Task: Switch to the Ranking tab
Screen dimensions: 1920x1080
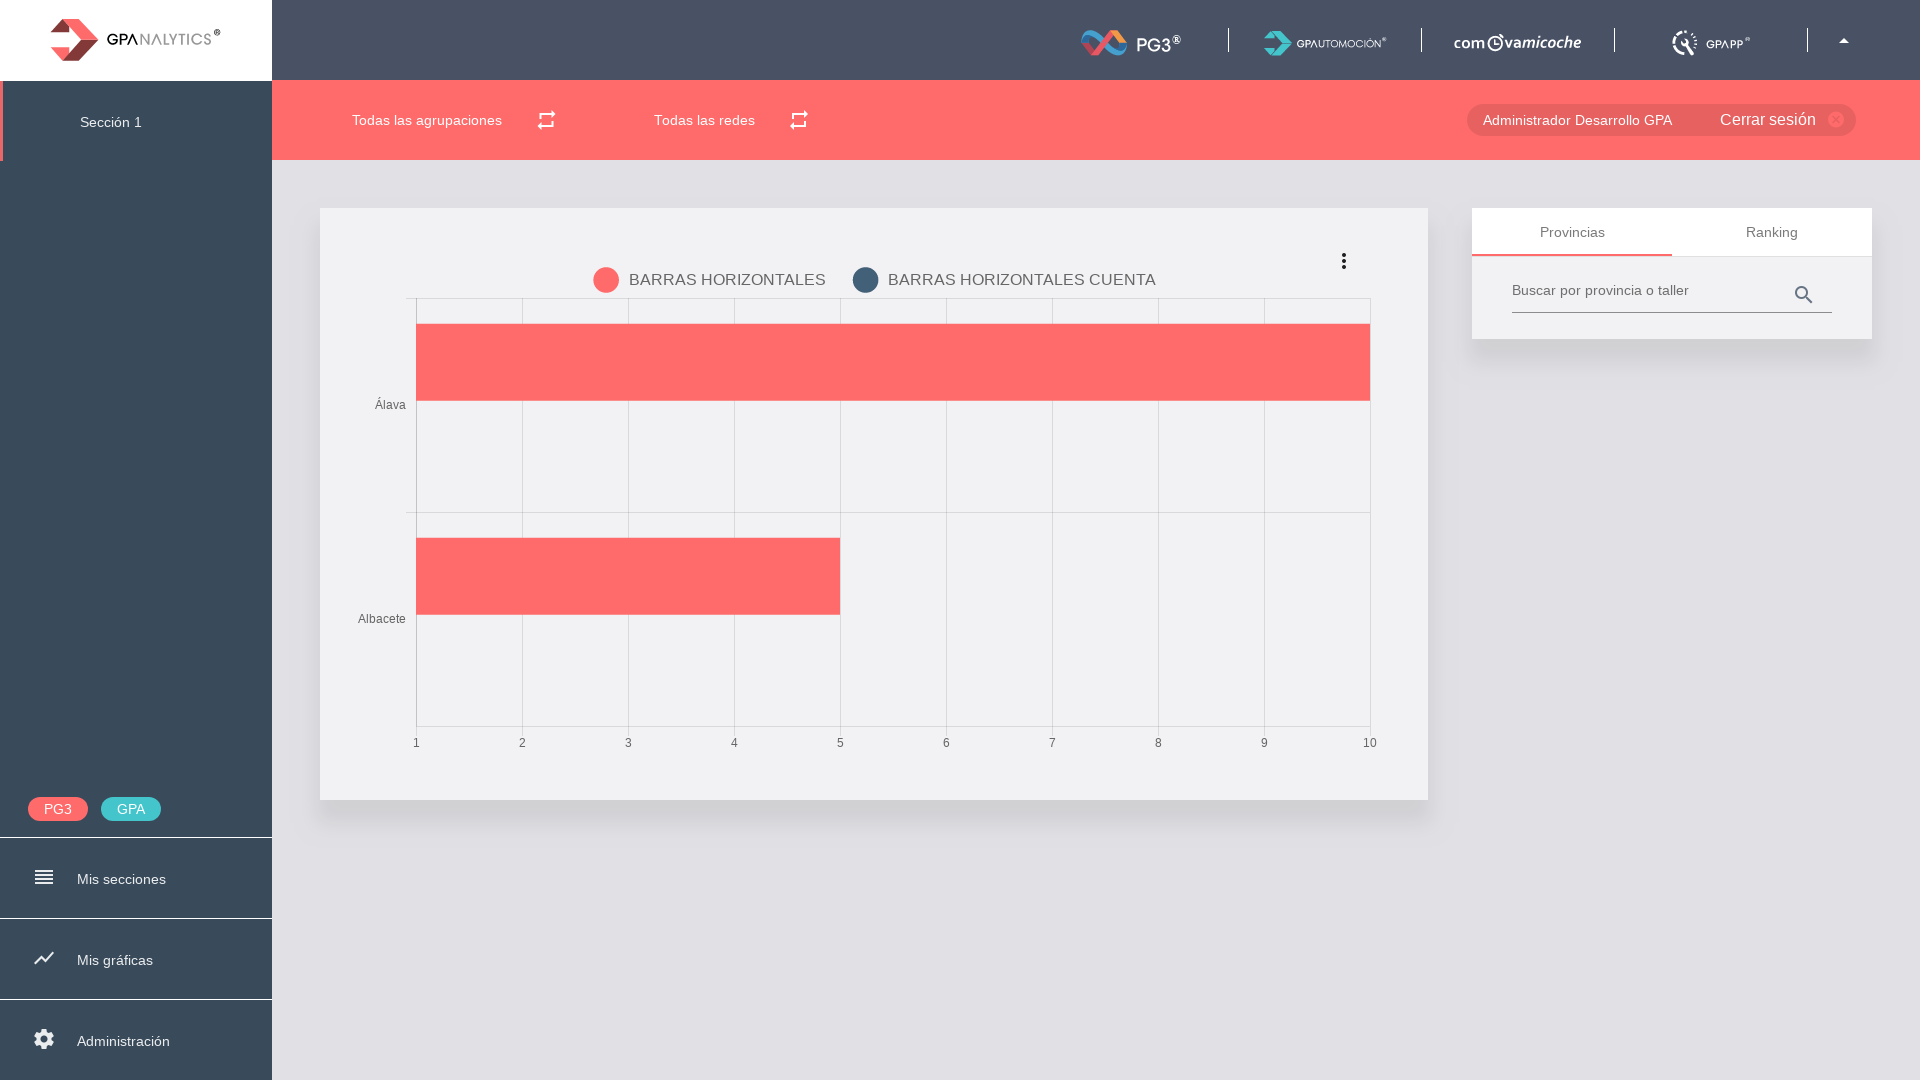Action: point(1771,232)
